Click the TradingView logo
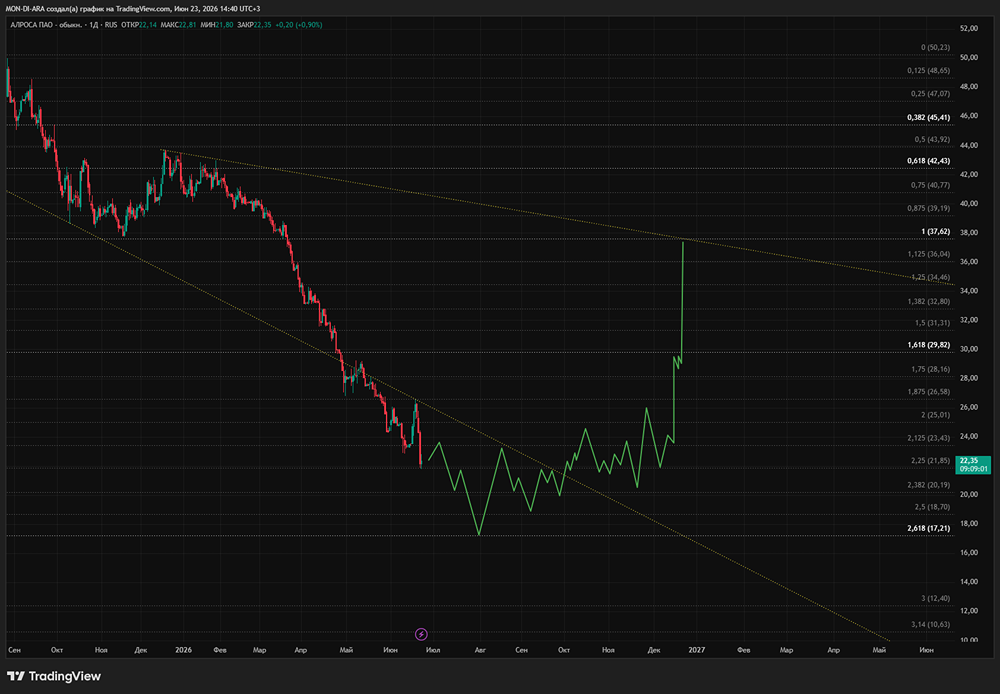Screen dimensions: 1000x694 pos(54,676)
